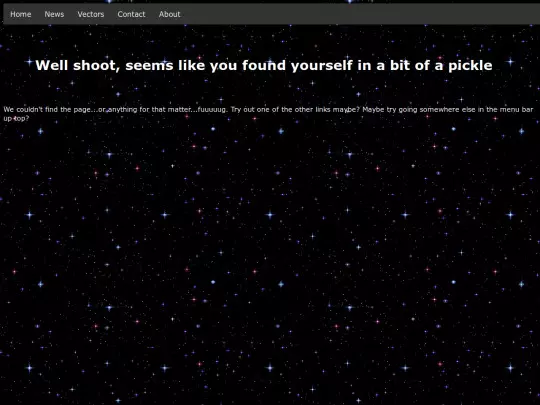
Task: Click the paragraph beginning 'We couldn't find the page'
Action: [x=268, y=114]
